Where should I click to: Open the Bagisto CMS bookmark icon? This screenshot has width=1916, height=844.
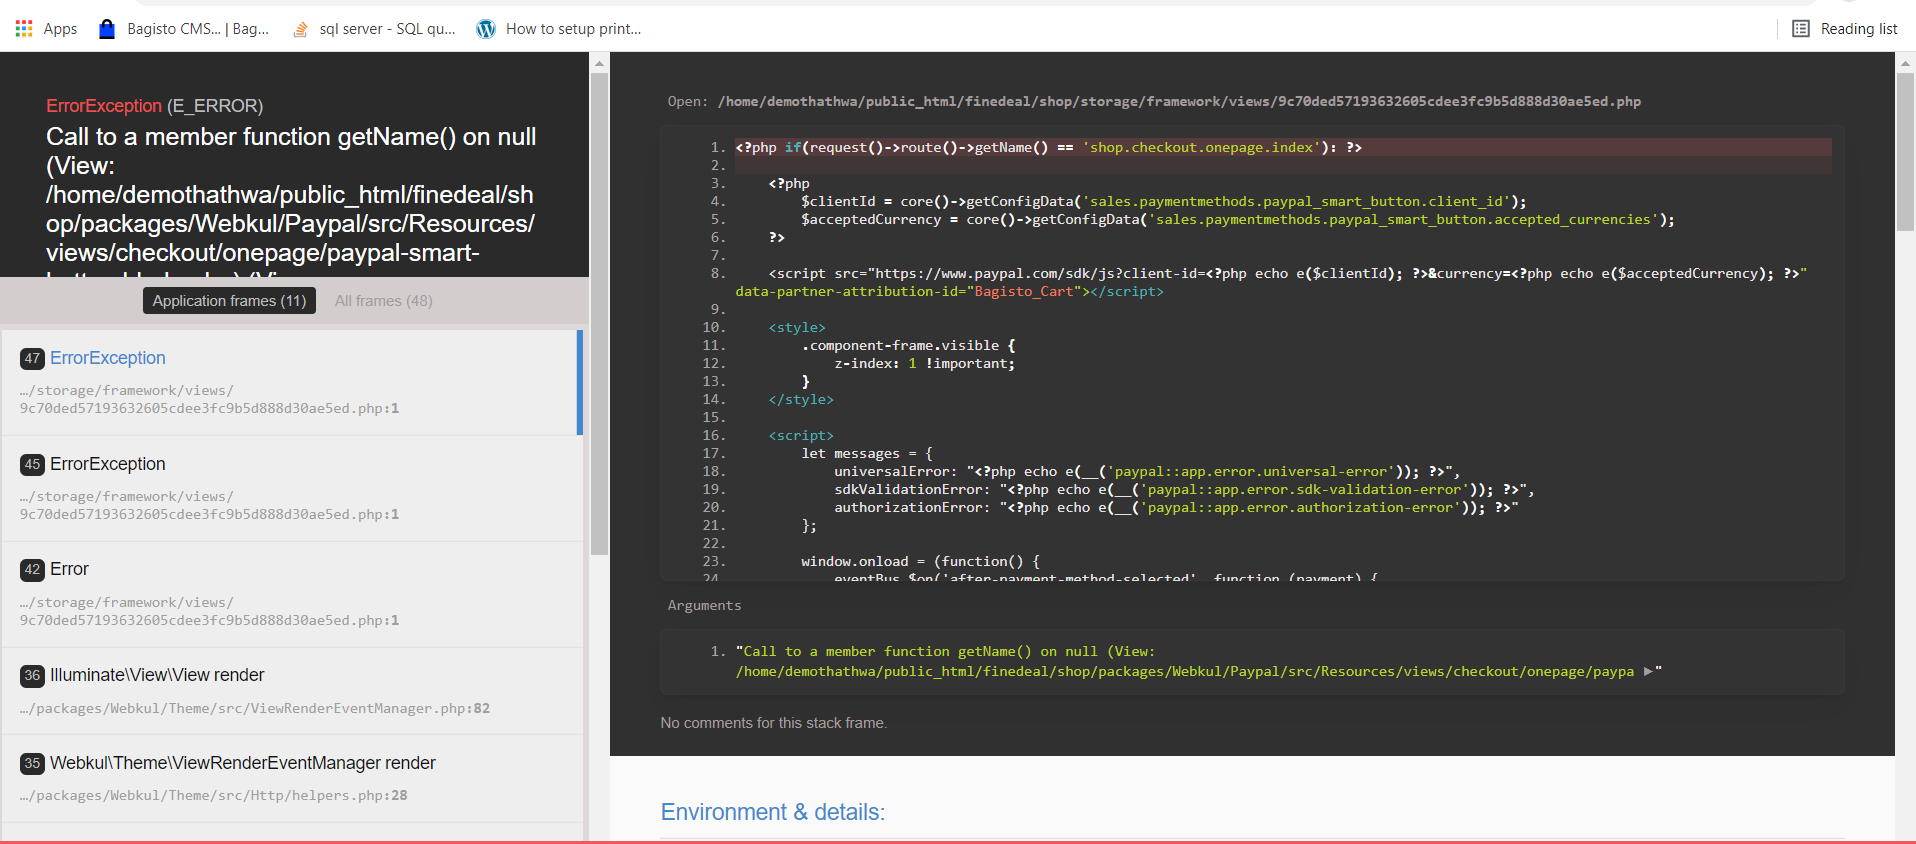107,29
